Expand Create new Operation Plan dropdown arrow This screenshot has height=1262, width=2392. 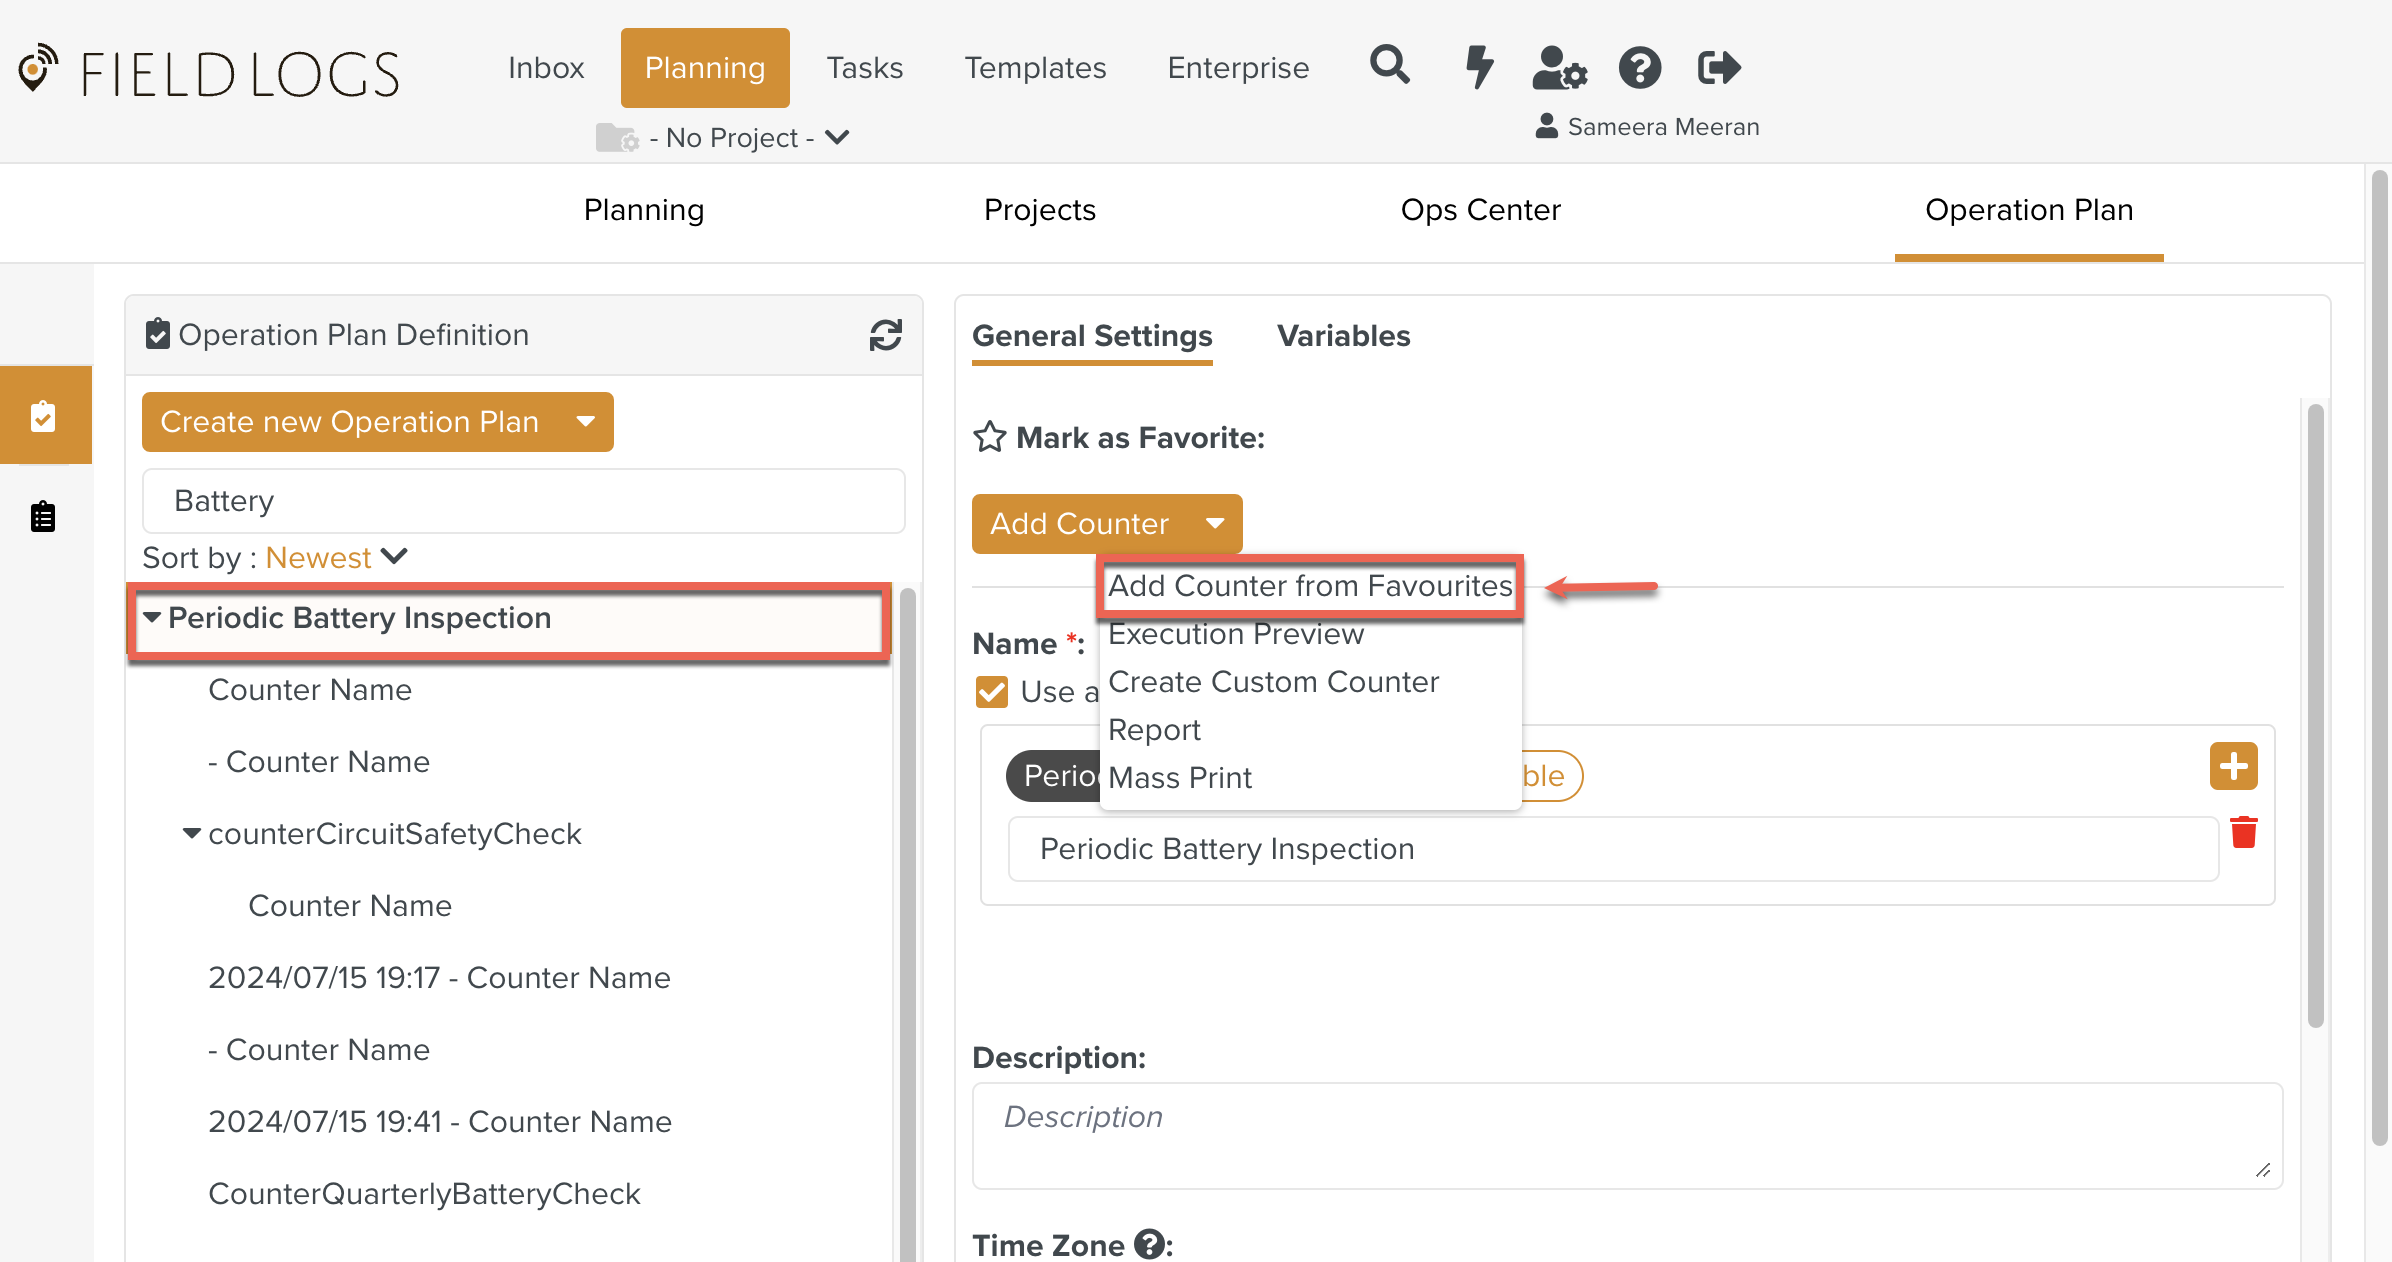(x=586, y=422)
